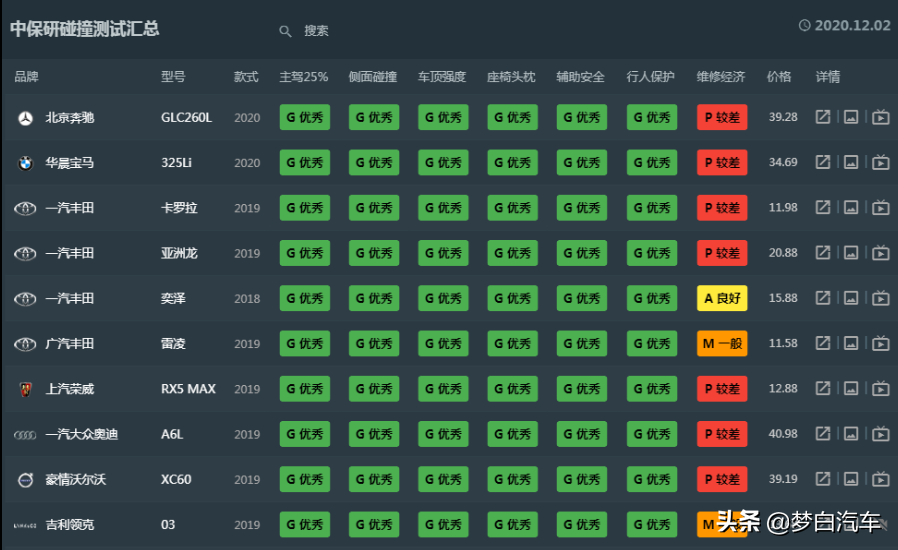
Task: Sort by the 型号 column header
Action: click(x=173, y=77)
